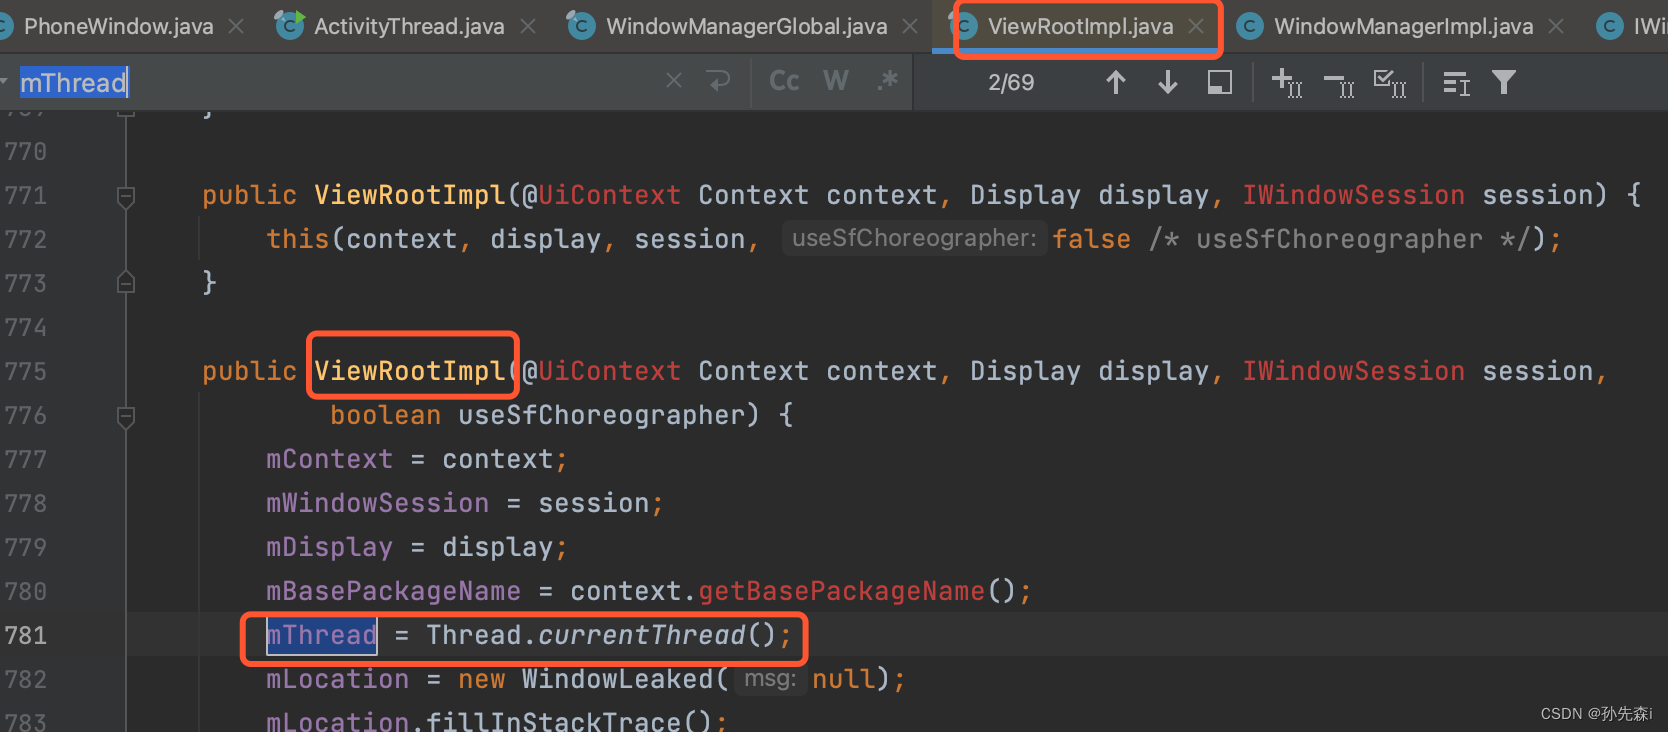Click mBasePackageName on line 780
This screenshot has height=732, width=1668.
click(x=393, y=591)
